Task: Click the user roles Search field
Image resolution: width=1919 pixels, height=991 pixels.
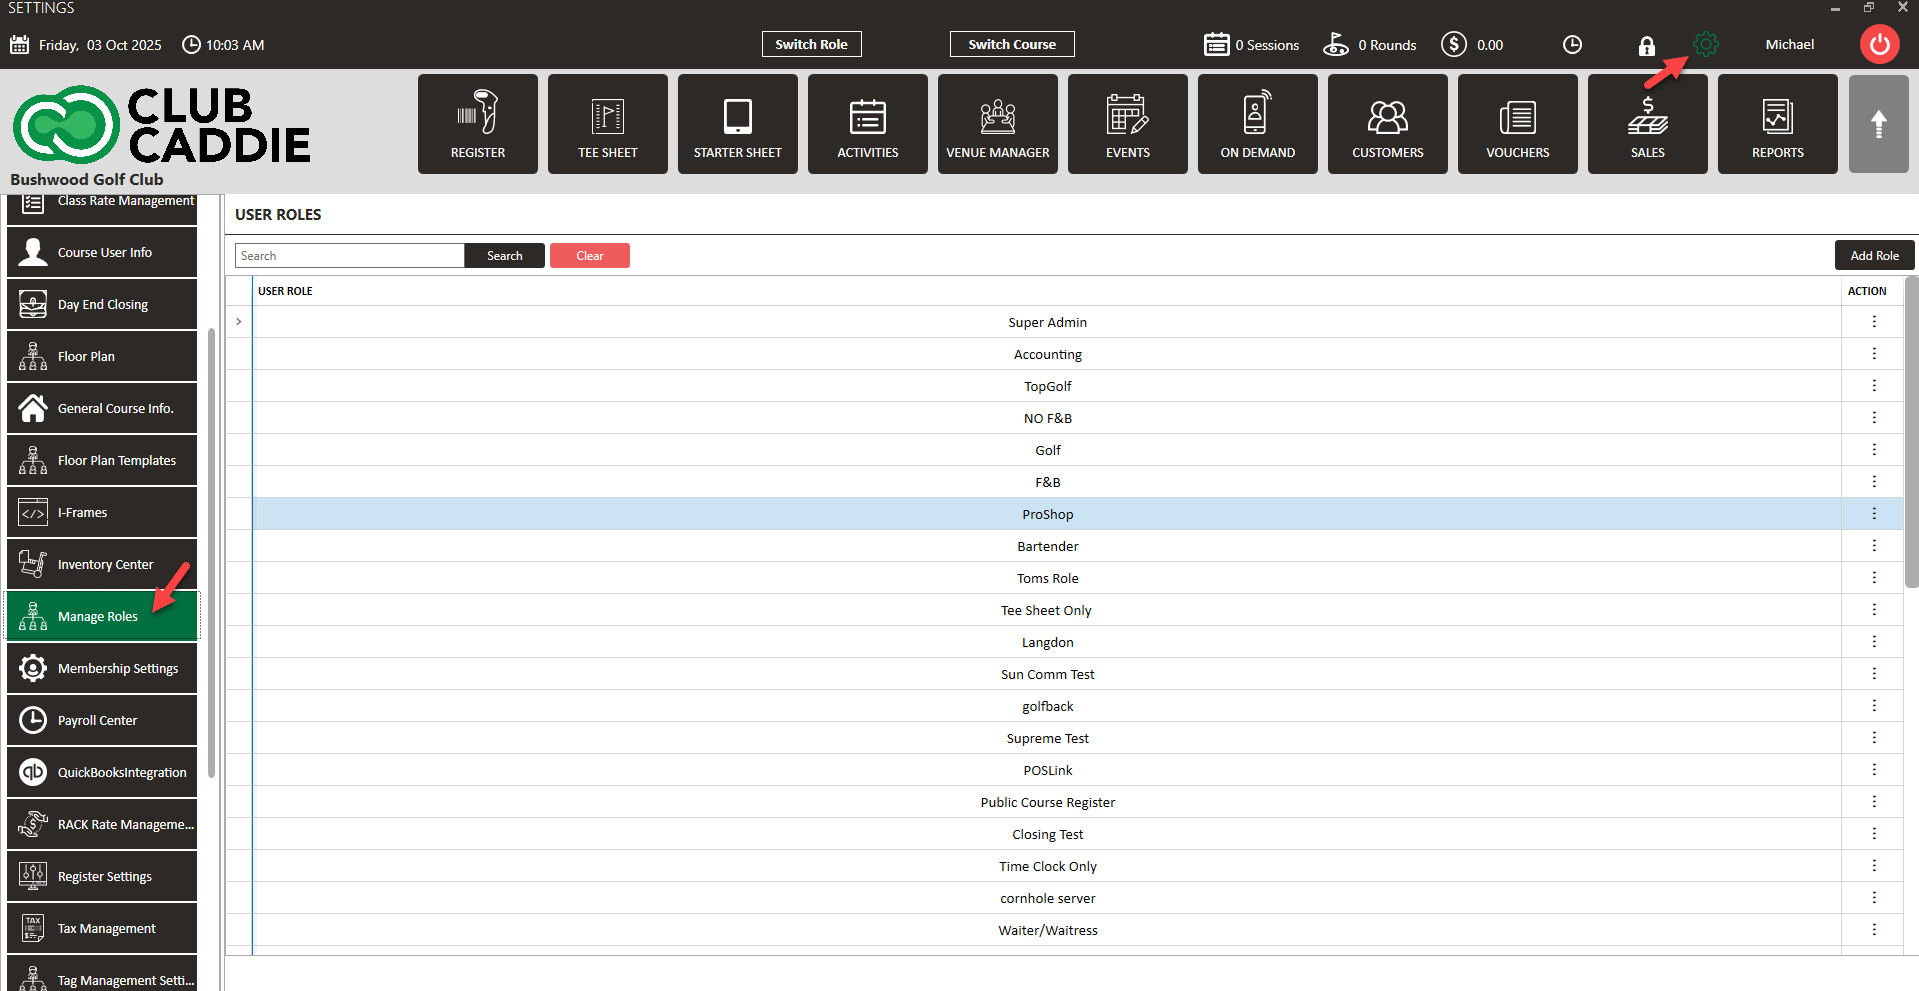Action: [349, 256]
